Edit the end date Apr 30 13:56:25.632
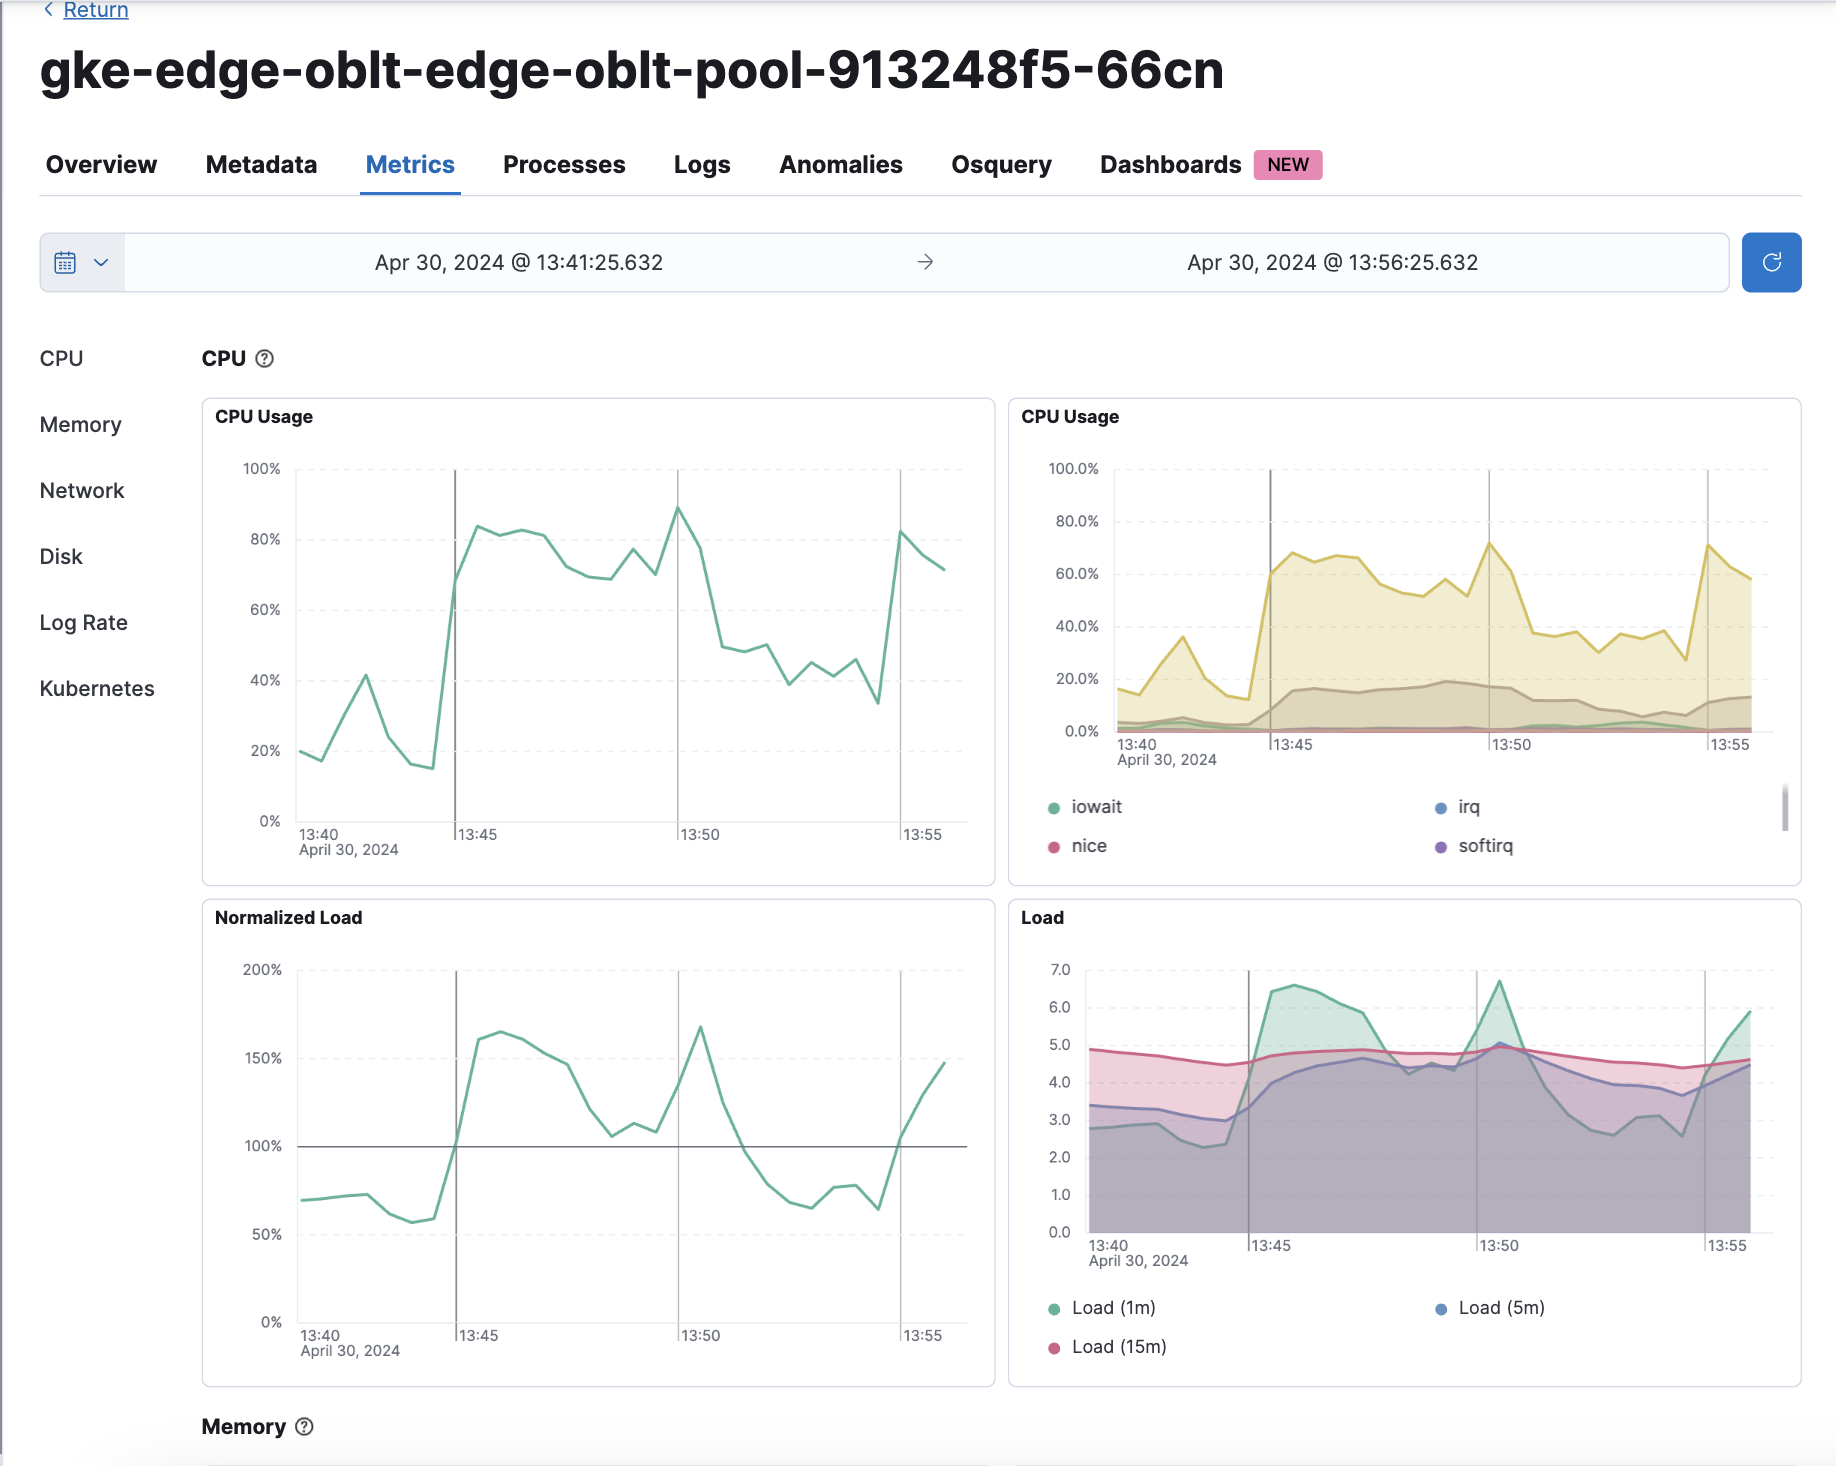Image resolution: width=1836 pixels, height=1466 pixels. (x=1332, y=263)
